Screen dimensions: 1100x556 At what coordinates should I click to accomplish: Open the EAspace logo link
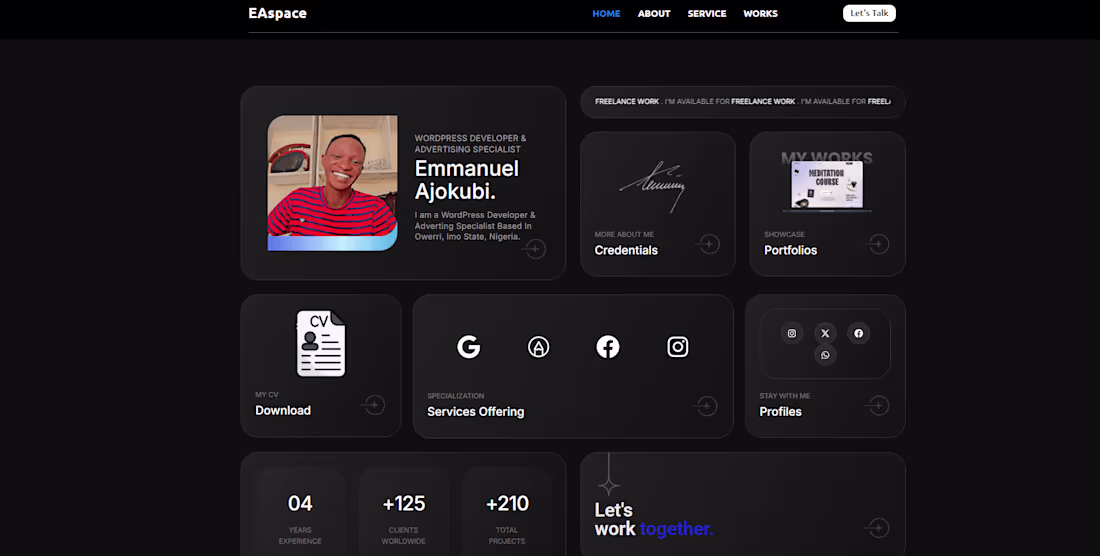tap(277, 13)
